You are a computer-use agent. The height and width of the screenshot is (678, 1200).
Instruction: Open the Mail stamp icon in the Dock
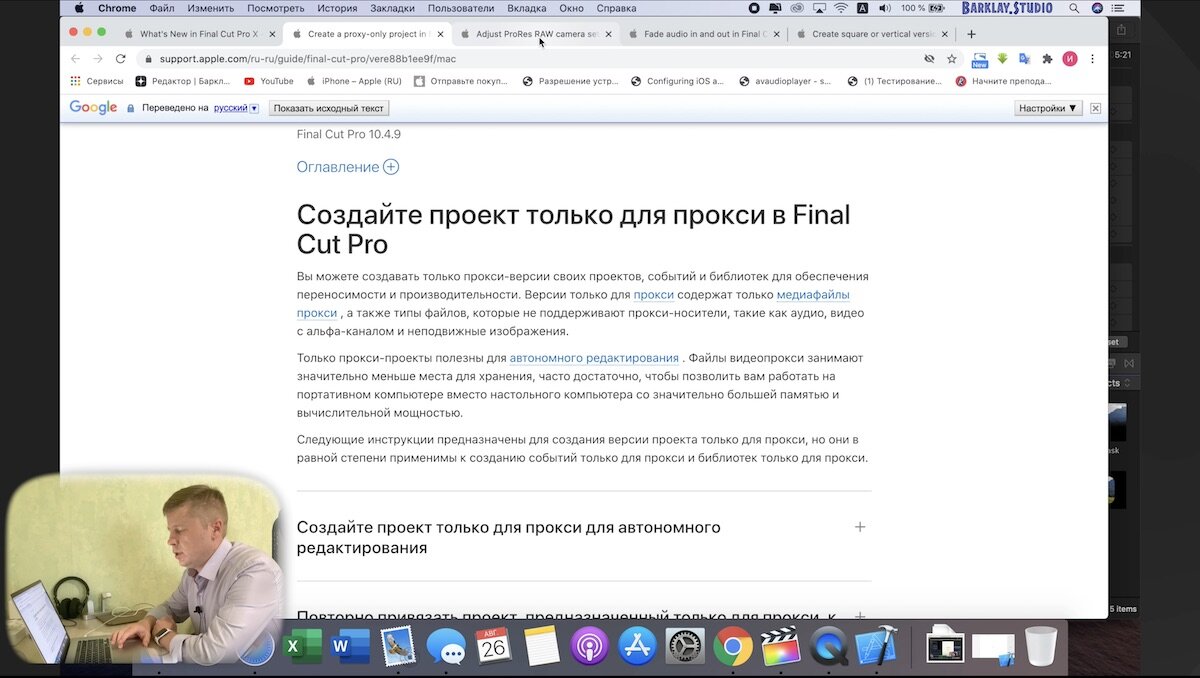(x=398, y=647)
